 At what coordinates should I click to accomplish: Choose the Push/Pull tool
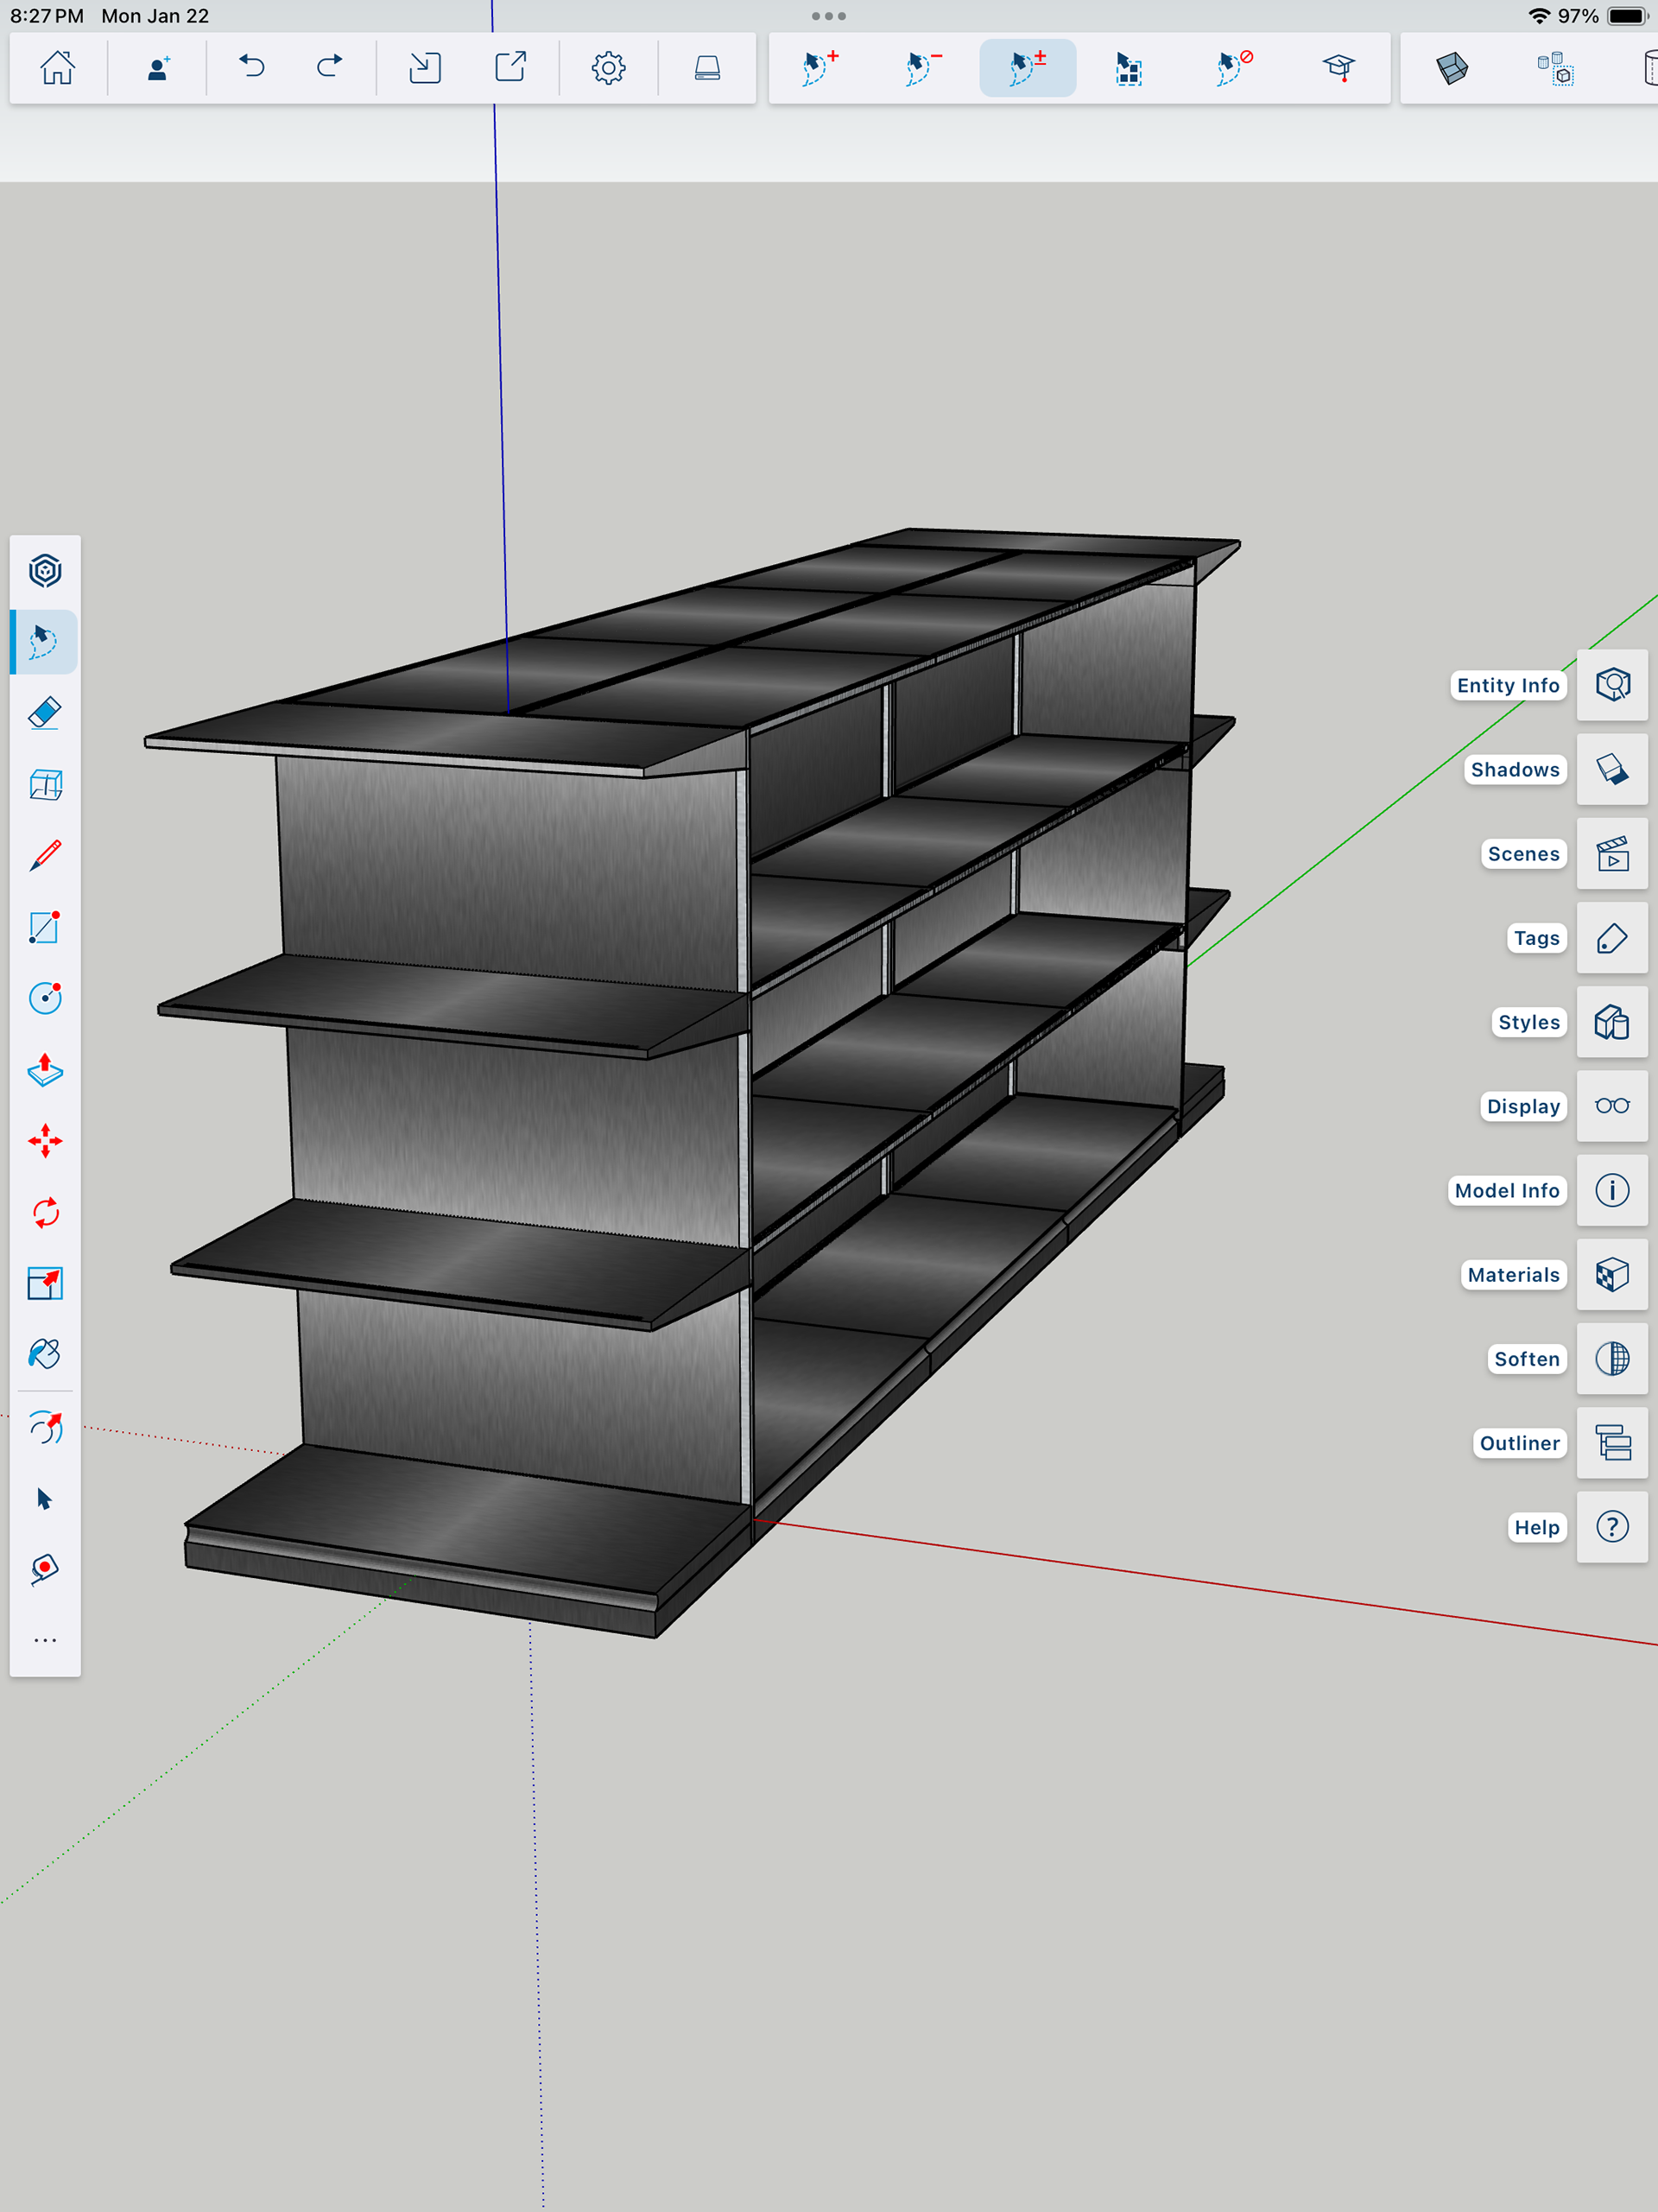click(45, 1070)
